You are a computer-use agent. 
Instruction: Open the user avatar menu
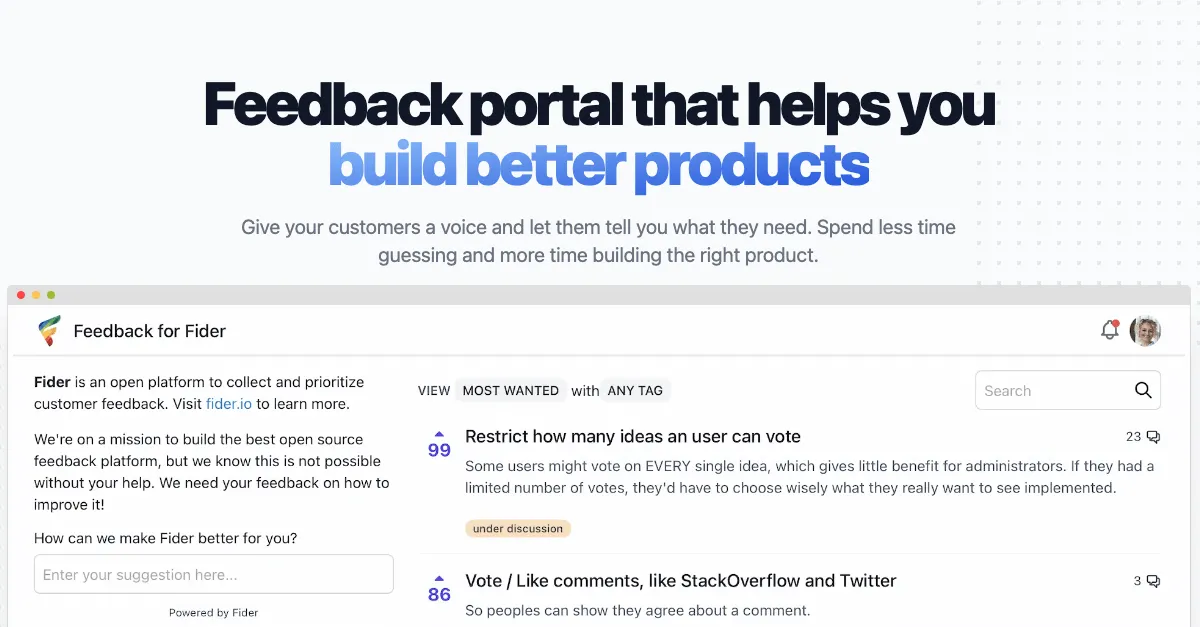click(x=1145, y=331)
